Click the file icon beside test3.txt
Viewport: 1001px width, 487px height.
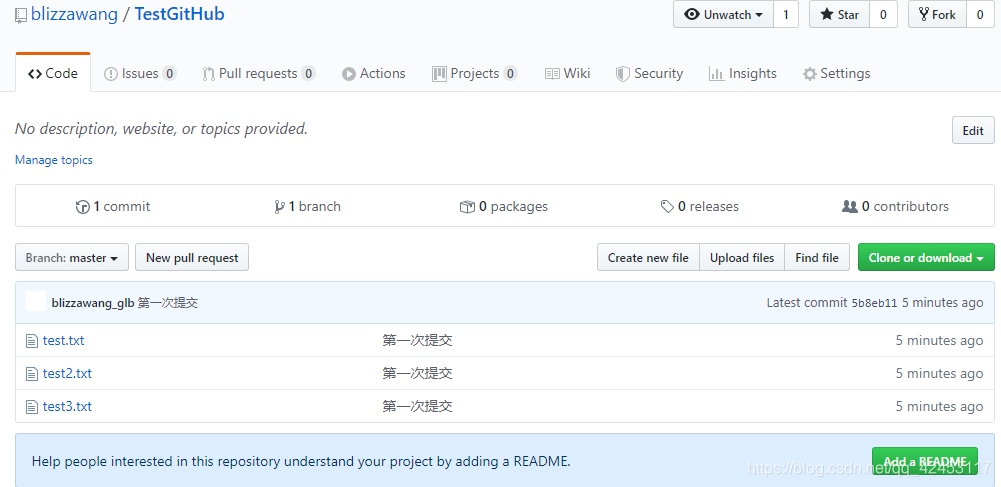tap(32, 407)
